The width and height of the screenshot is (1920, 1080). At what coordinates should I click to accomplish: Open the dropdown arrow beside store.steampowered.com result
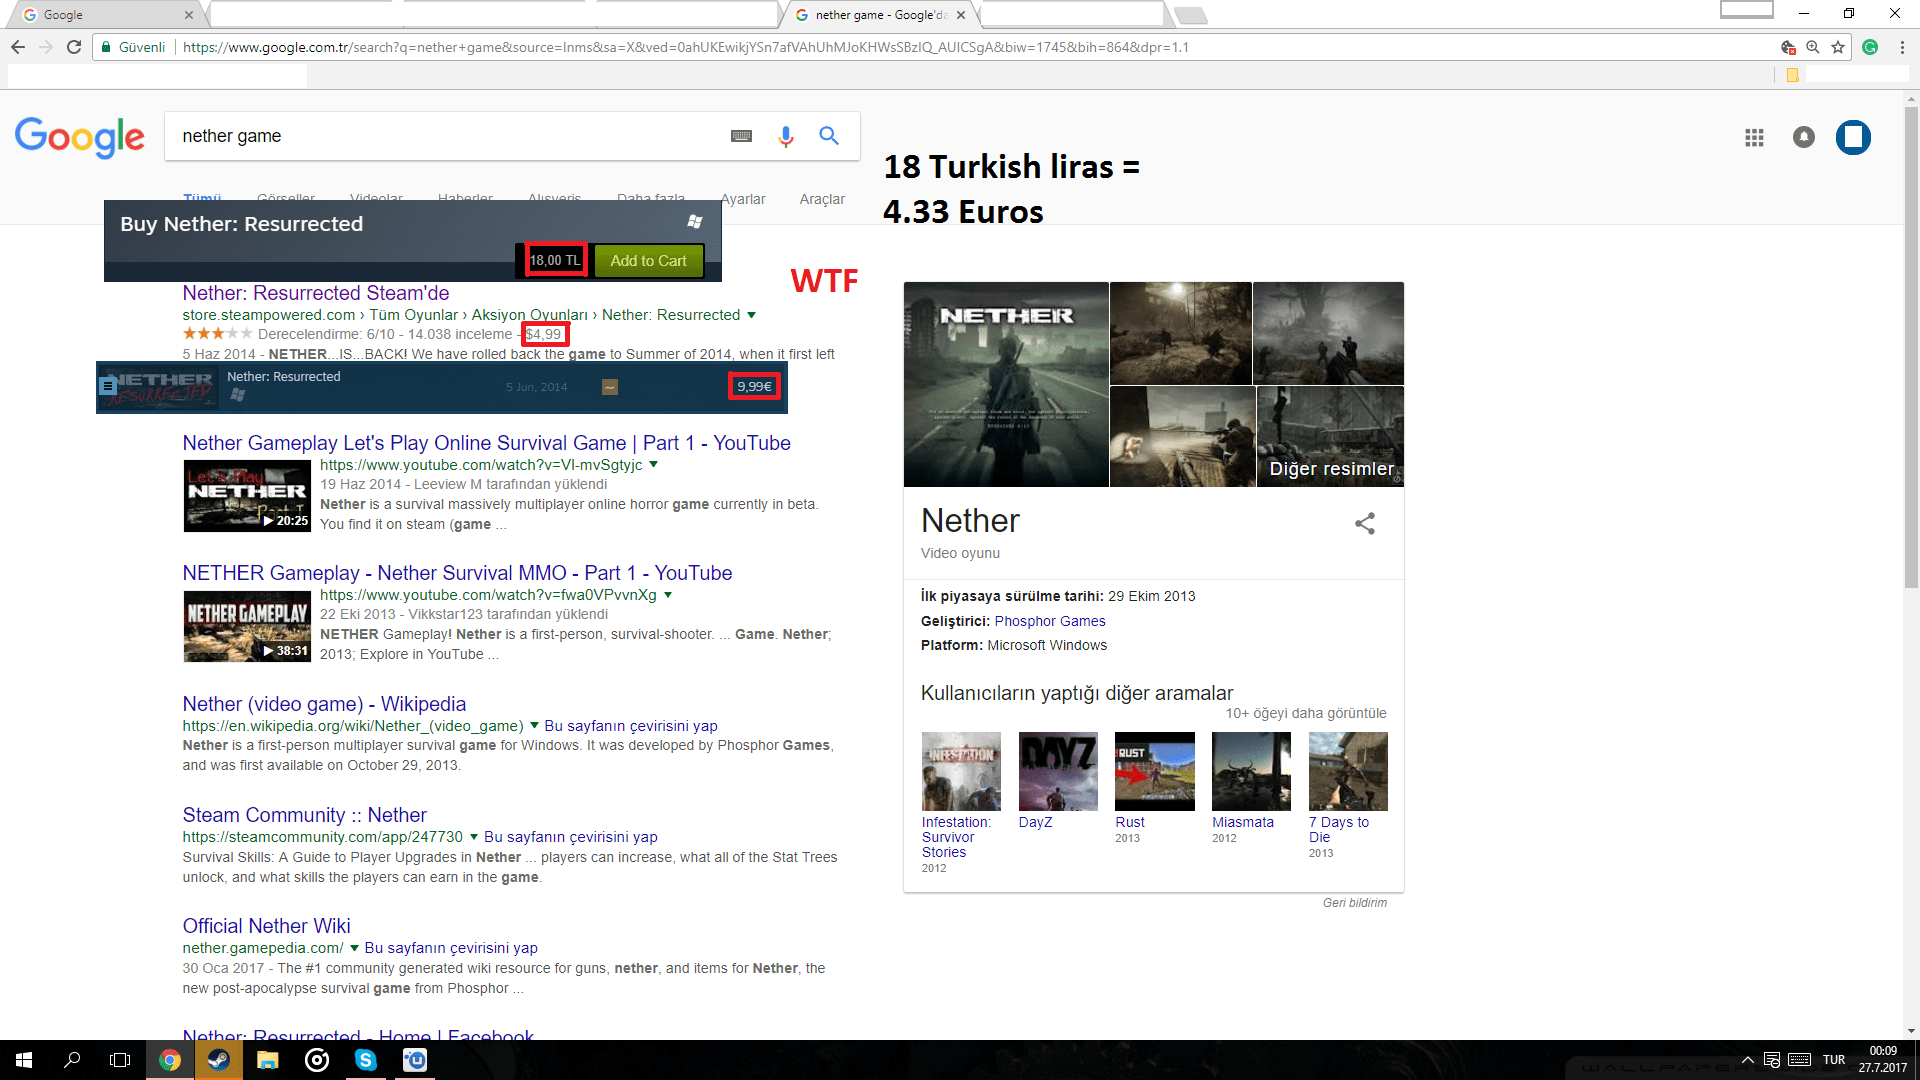(751, 315)
